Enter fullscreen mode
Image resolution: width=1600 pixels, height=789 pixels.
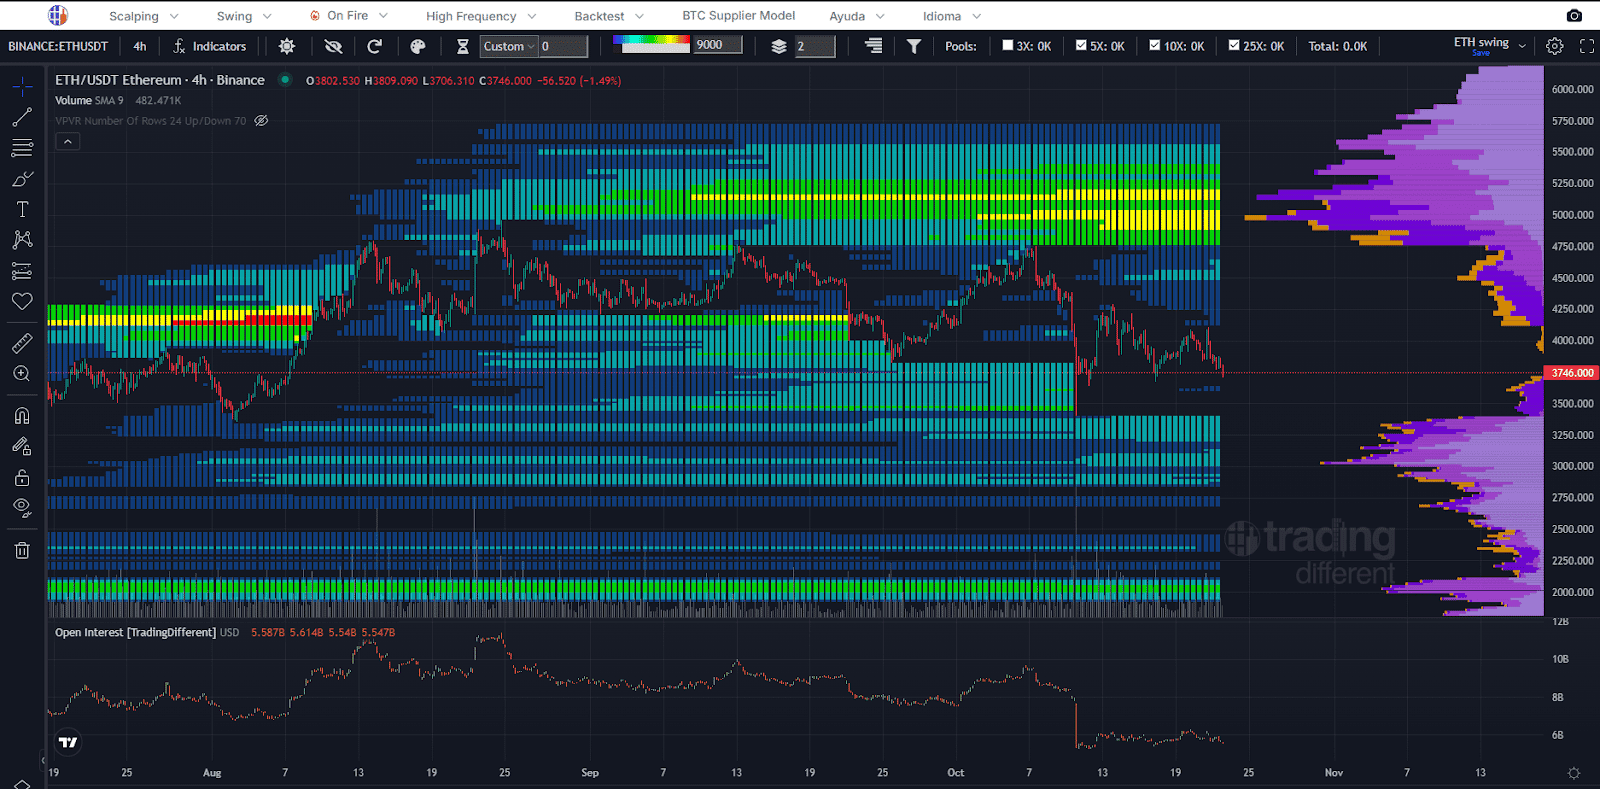tap(1587, 46)
